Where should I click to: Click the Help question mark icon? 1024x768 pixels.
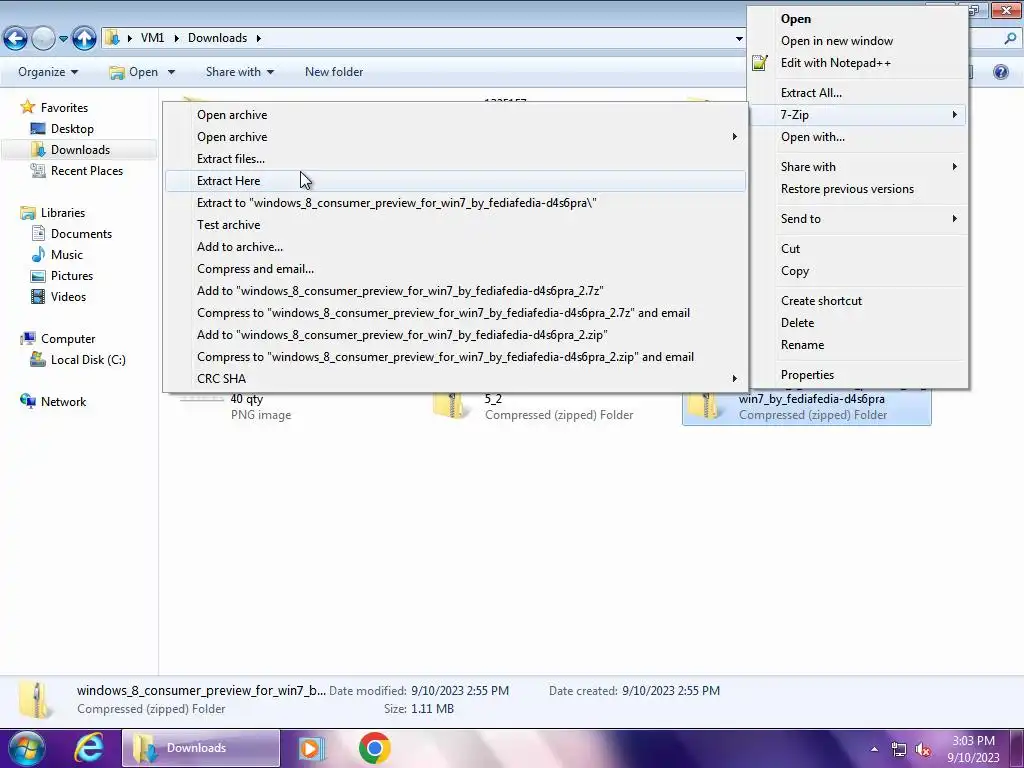click(1000, 72)
